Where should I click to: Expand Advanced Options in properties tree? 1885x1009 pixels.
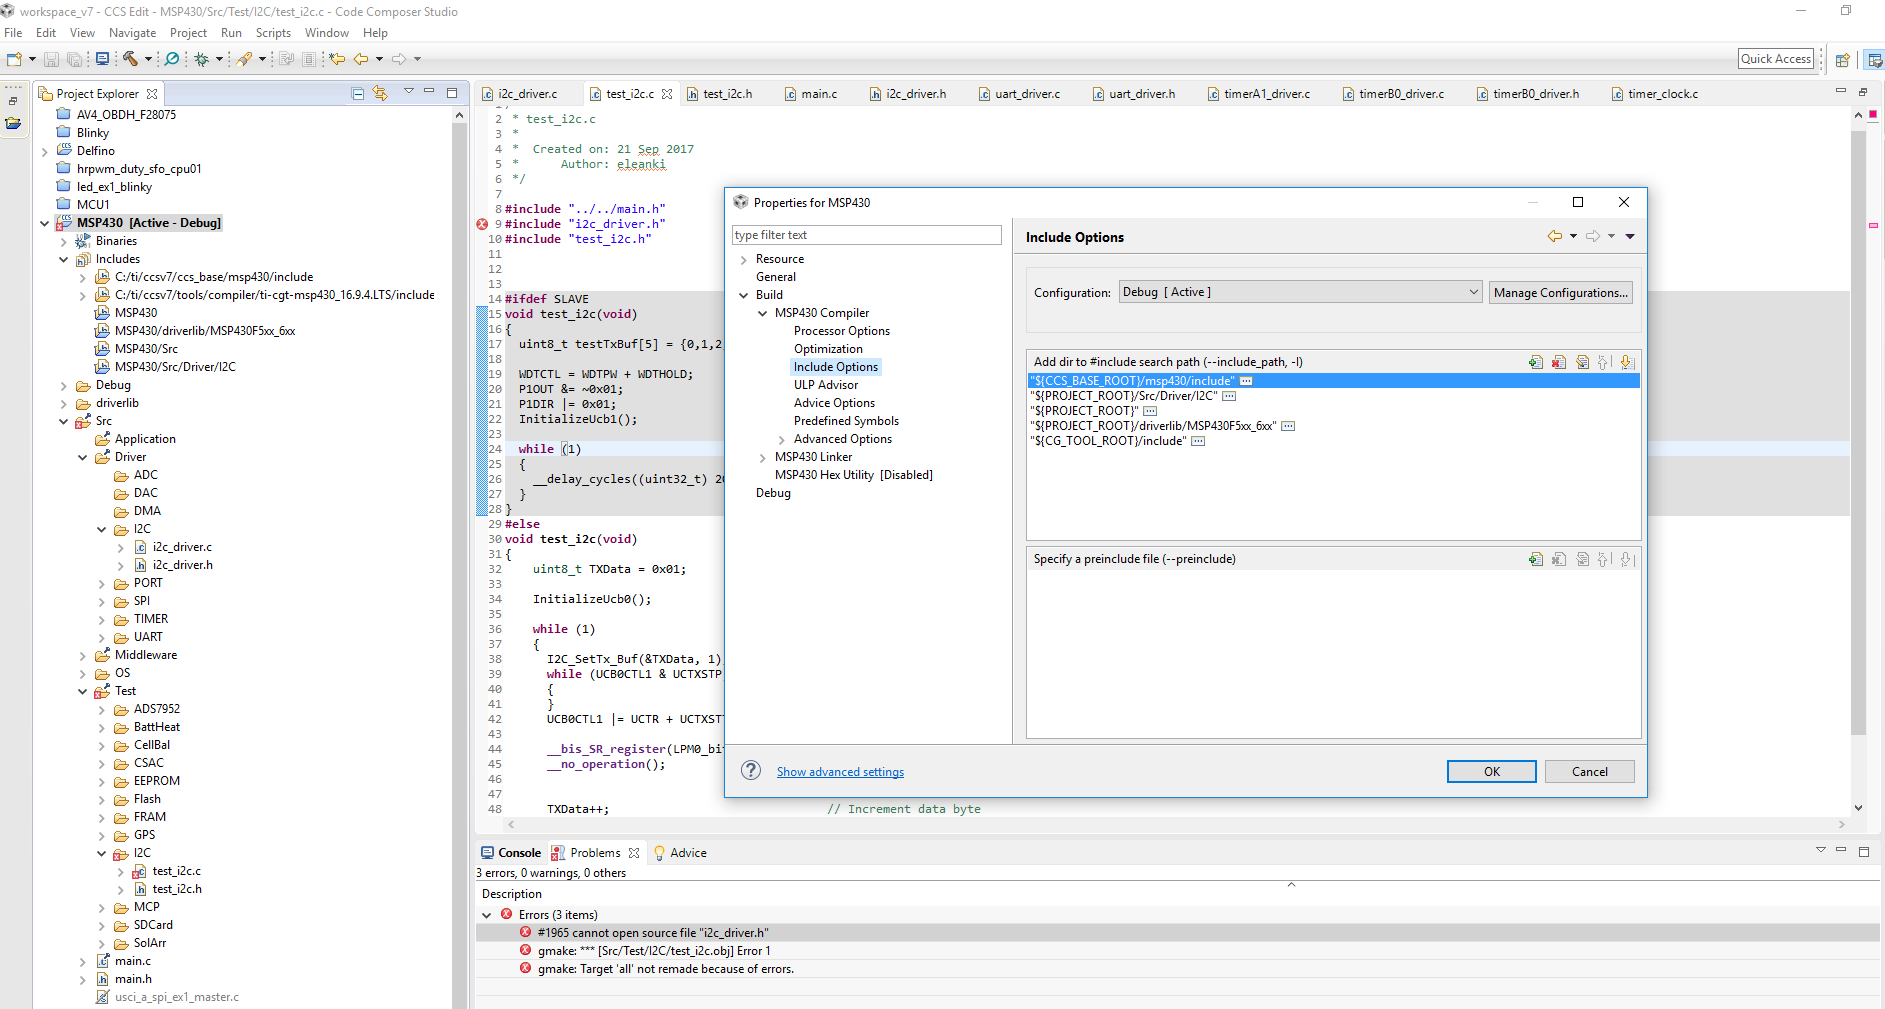click(782, 439)
